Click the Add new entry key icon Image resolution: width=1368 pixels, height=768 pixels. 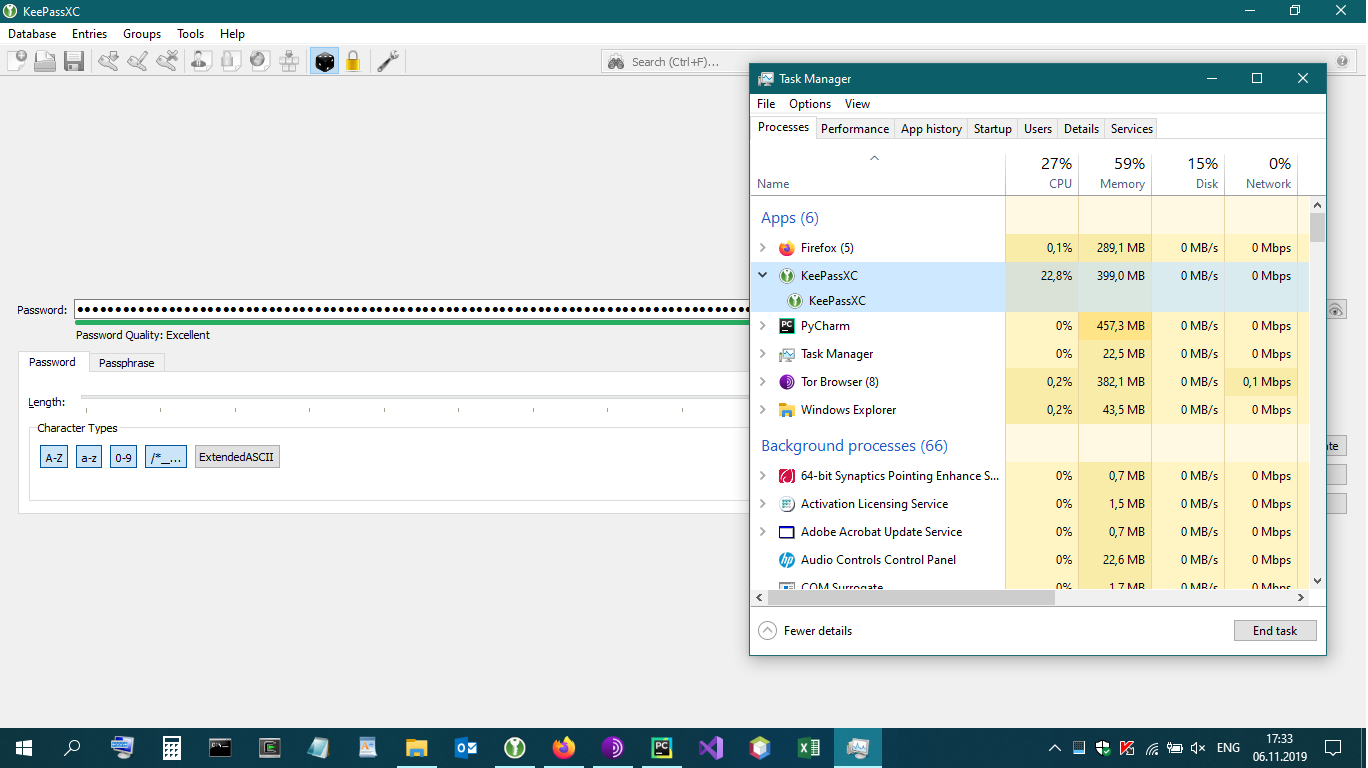pos(109,61)
